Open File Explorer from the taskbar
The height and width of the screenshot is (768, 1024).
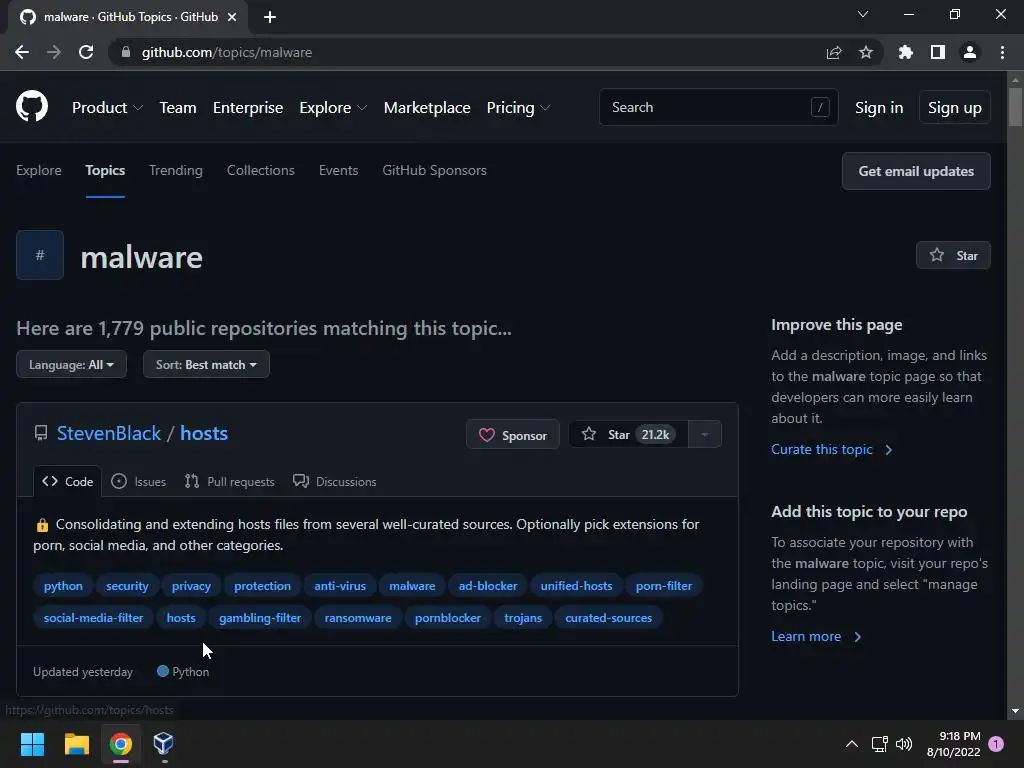[76, 743]
